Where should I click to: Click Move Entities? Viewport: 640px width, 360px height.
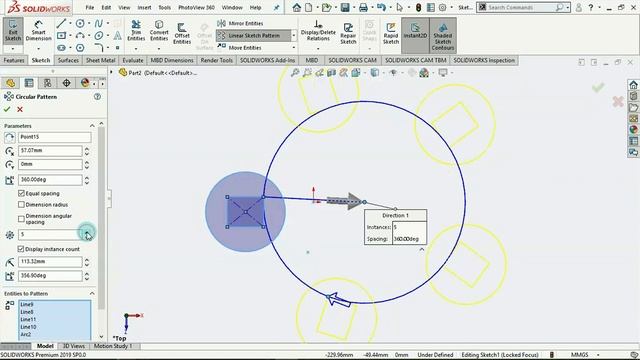click(x=240, y=48)
